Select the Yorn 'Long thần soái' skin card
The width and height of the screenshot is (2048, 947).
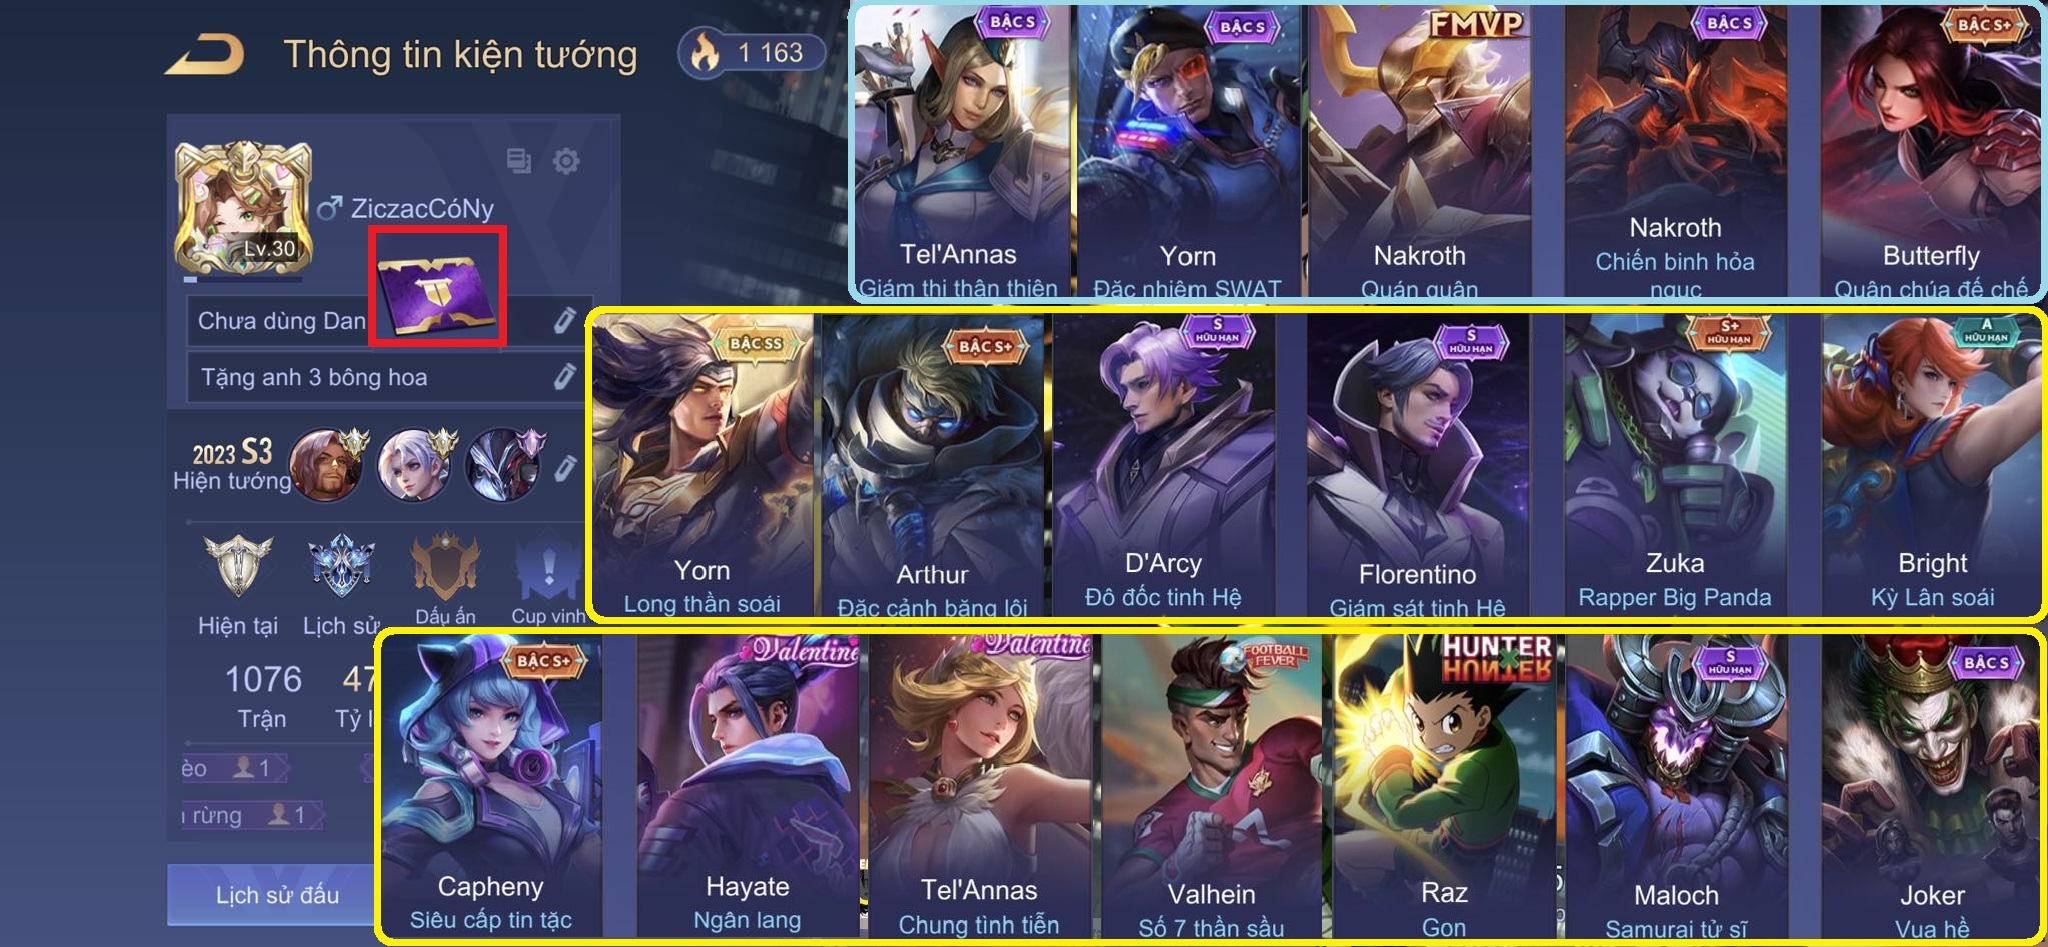click(702, 465)
